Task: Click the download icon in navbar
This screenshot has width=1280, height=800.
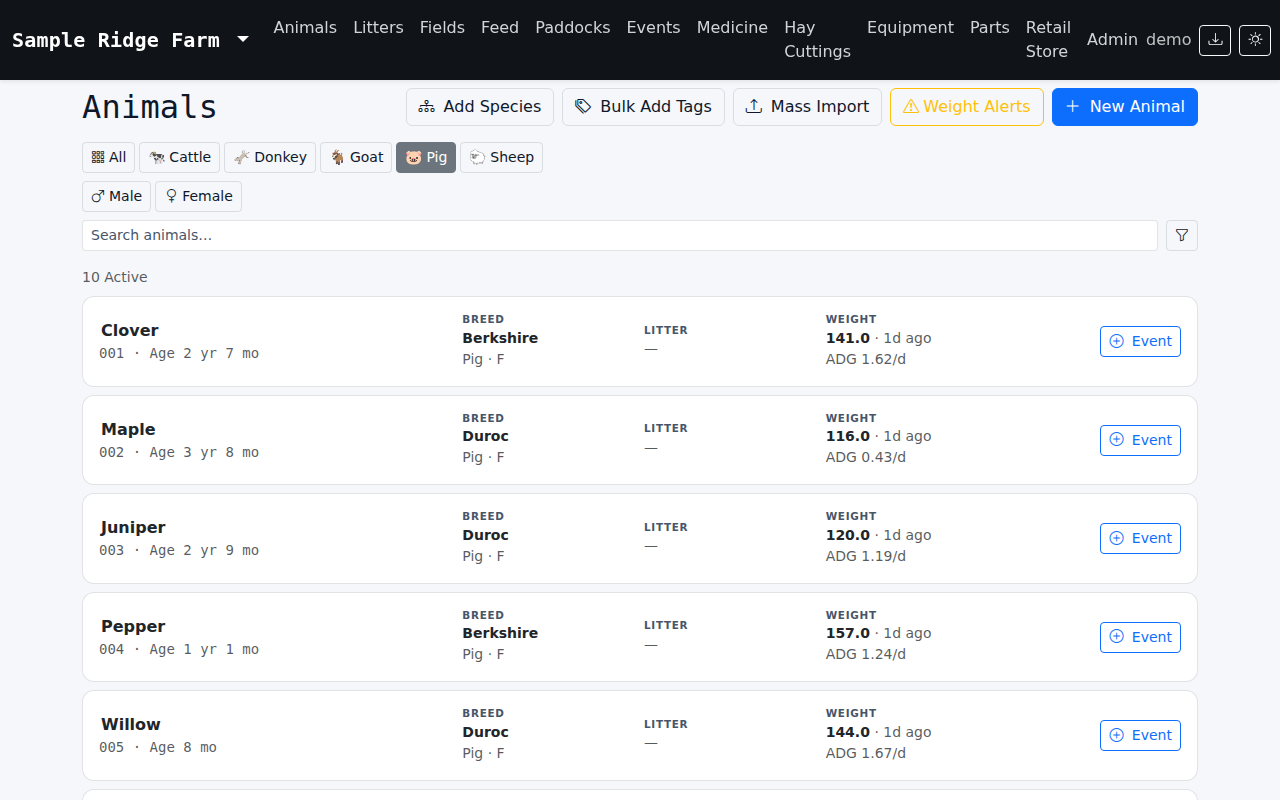Action: coord(1215,40)
